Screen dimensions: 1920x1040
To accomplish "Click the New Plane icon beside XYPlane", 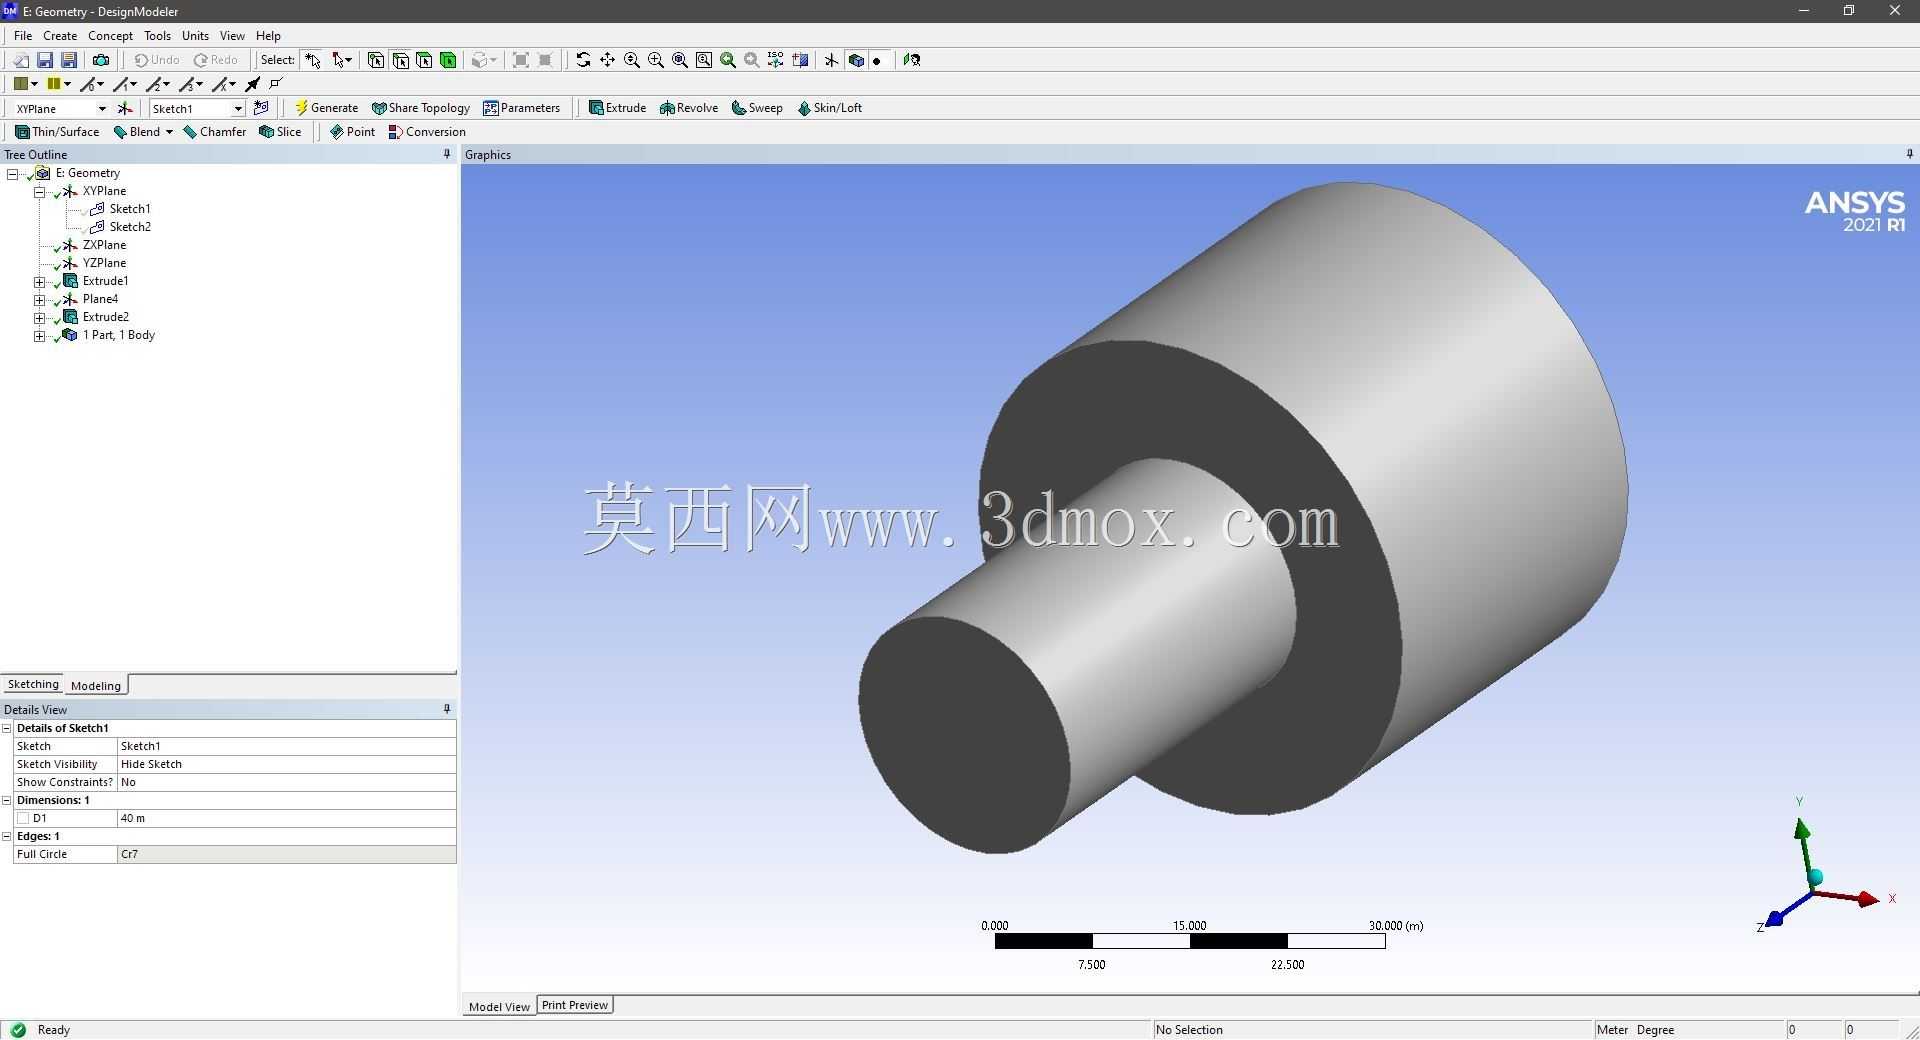I will click(x=125, y=108).
